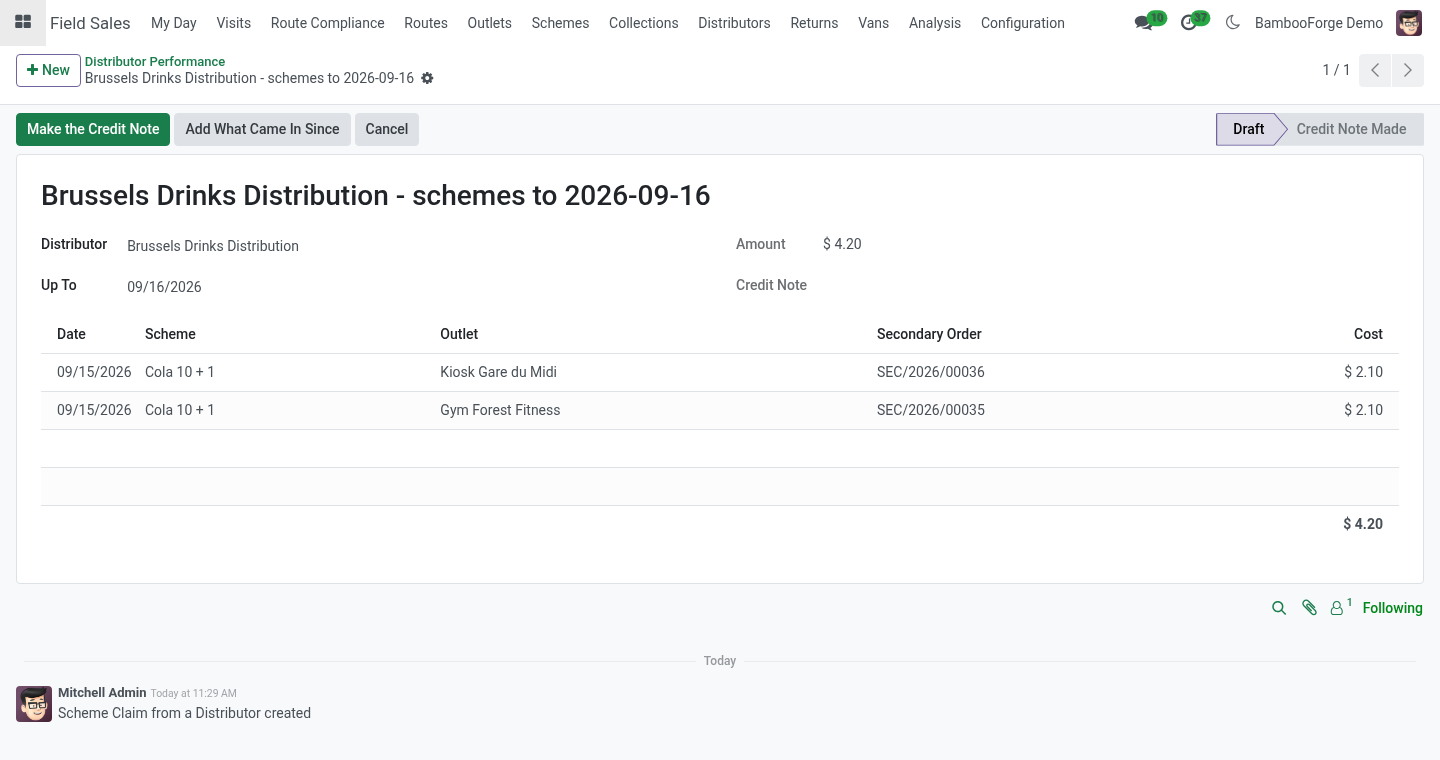The height and width of the screenshot is (760, 1440).
Task: Click Add What Came In Since
Action: point(262,129)
